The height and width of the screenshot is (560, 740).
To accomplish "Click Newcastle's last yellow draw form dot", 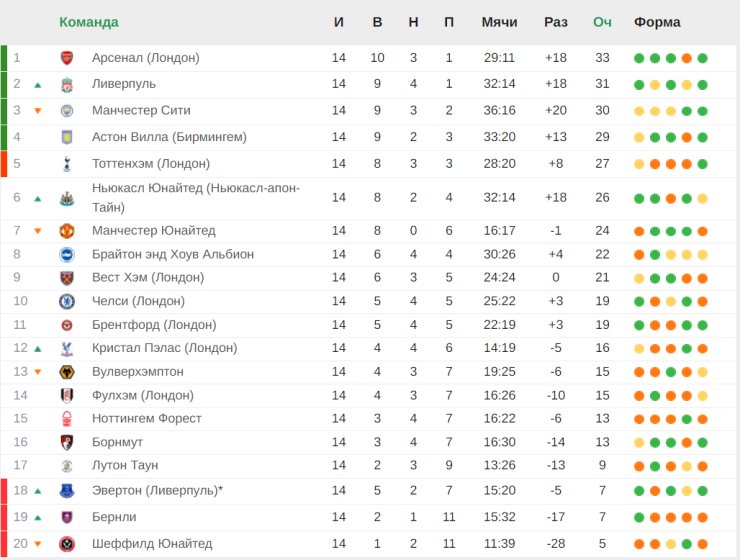I will [702, 199].
